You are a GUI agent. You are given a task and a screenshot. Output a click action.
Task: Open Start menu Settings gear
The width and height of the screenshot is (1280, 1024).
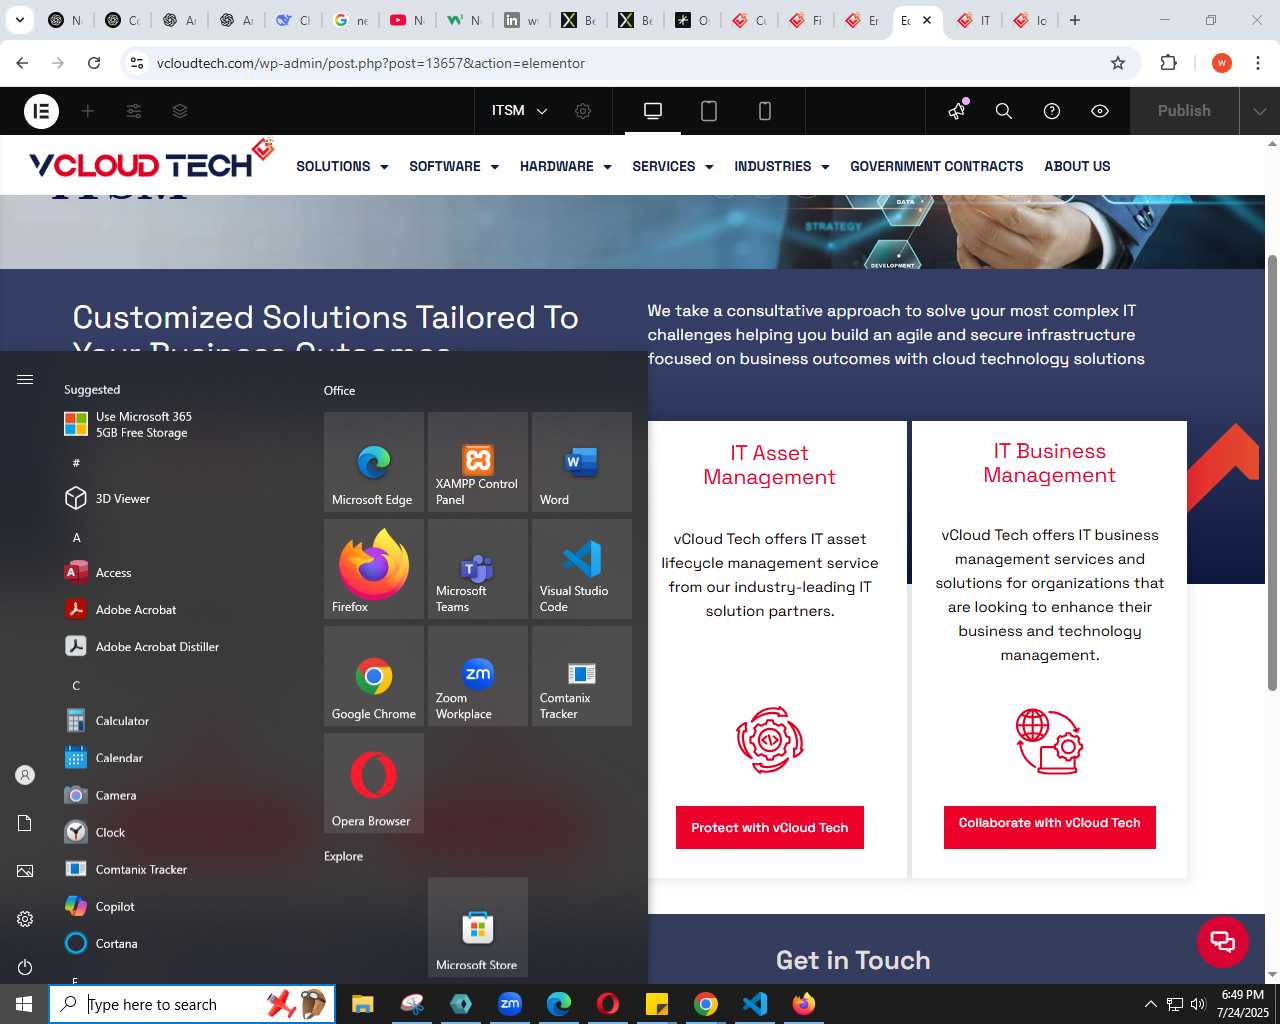[25, 919]
